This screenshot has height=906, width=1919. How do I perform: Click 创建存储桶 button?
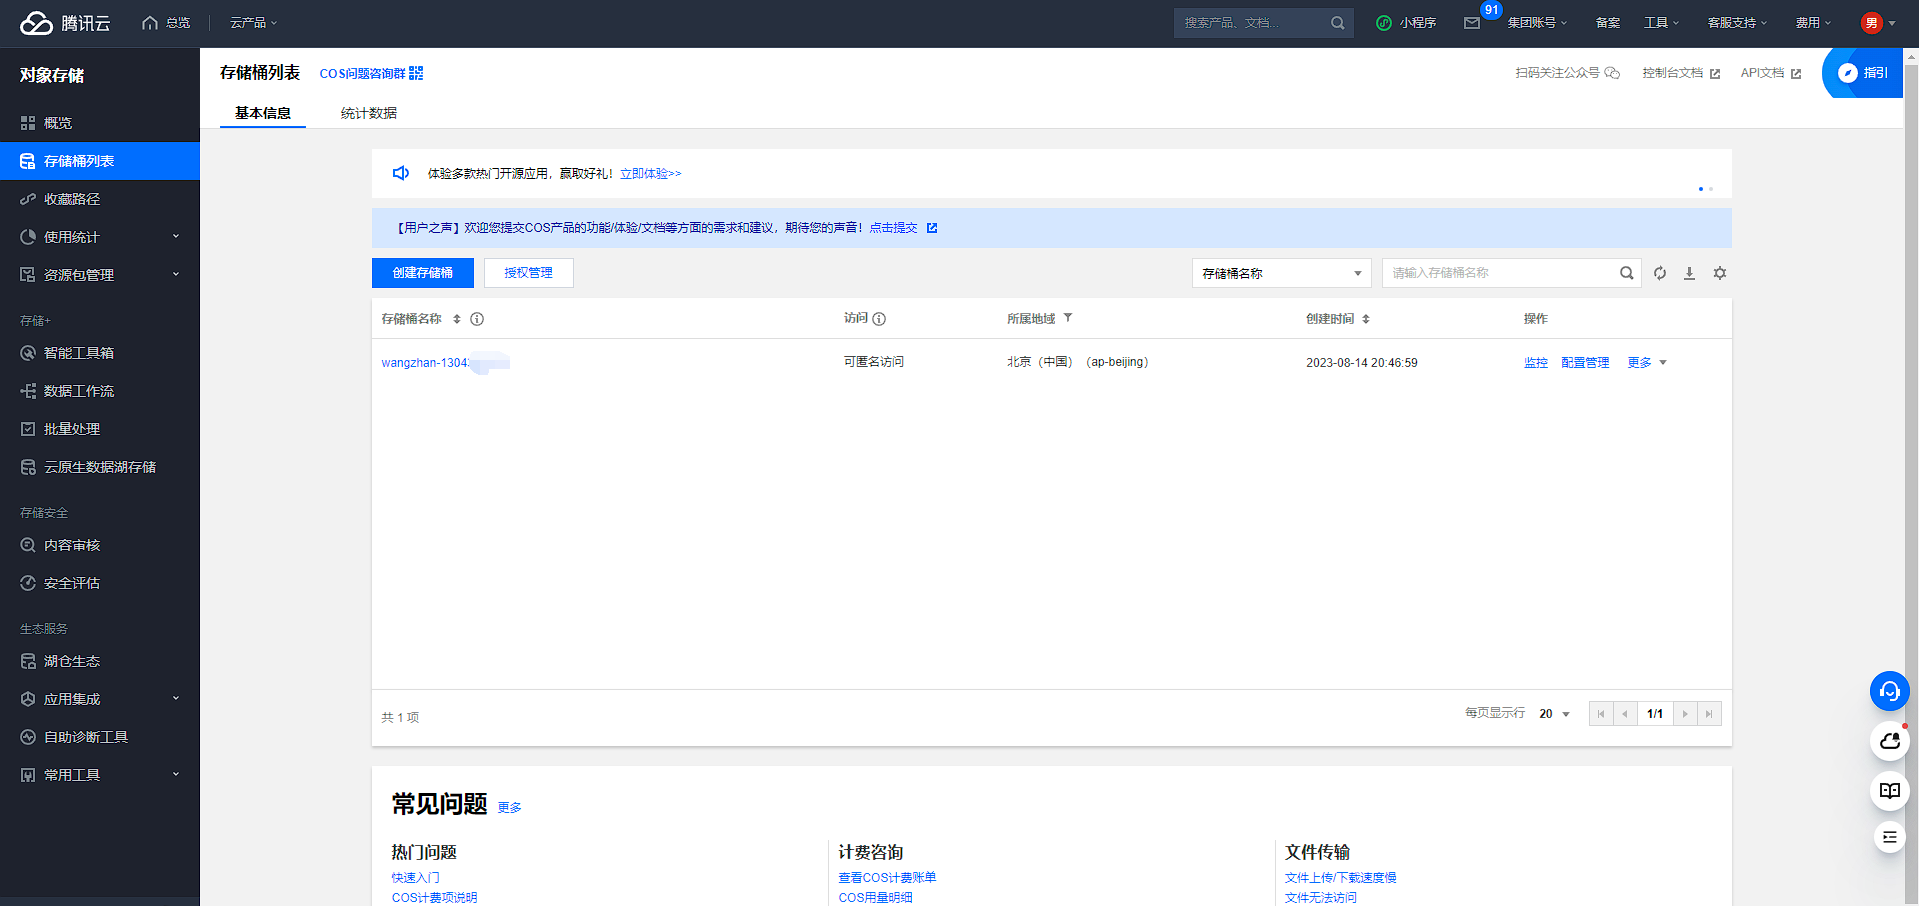[423, 273]
